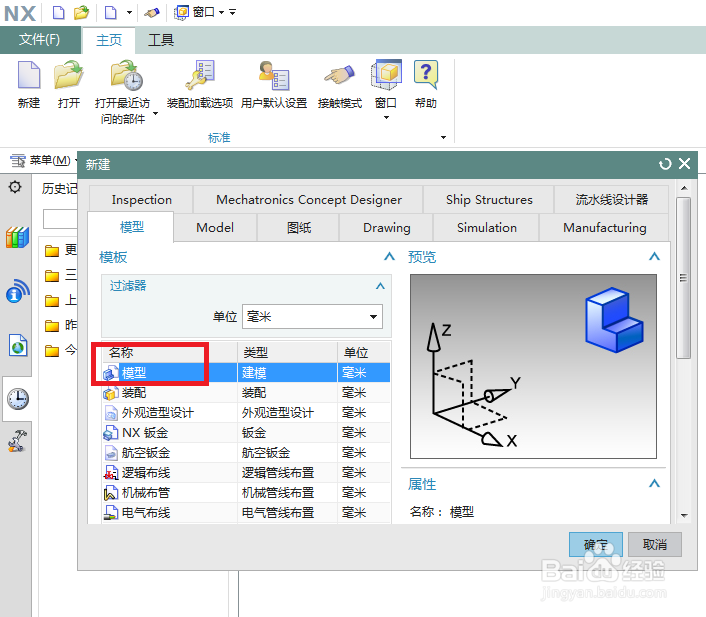706x617 pixels.
Task: Click the template preview image
Action: [x=533, y=366]
